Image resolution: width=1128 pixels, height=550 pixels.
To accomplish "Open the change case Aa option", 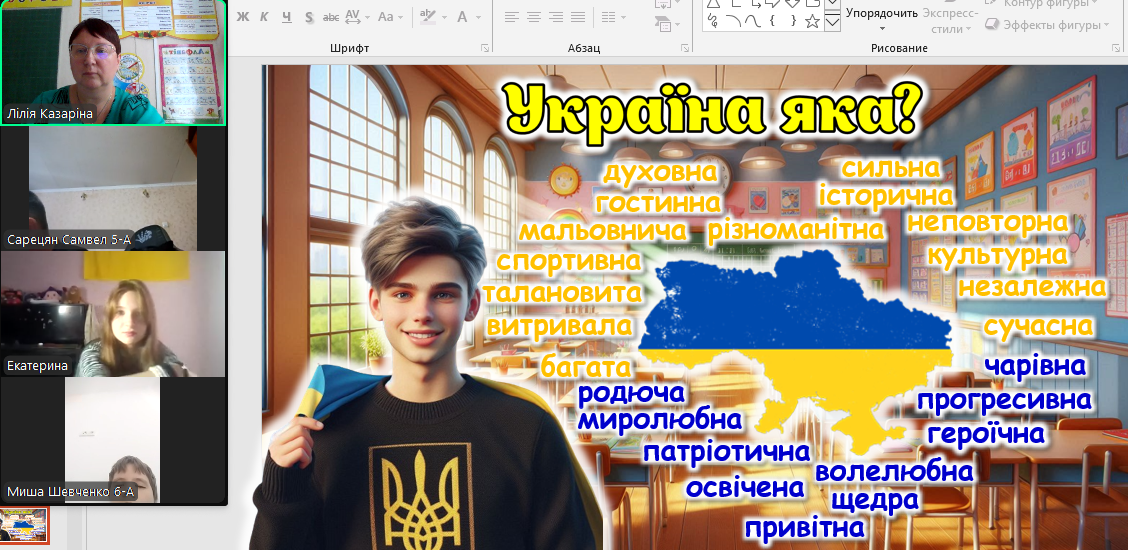I will 386,17.
